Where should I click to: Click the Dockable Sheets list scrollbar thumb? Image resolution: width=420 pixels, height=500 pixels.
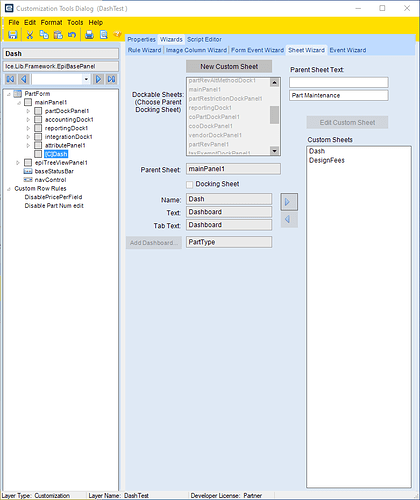pos(274,115)
